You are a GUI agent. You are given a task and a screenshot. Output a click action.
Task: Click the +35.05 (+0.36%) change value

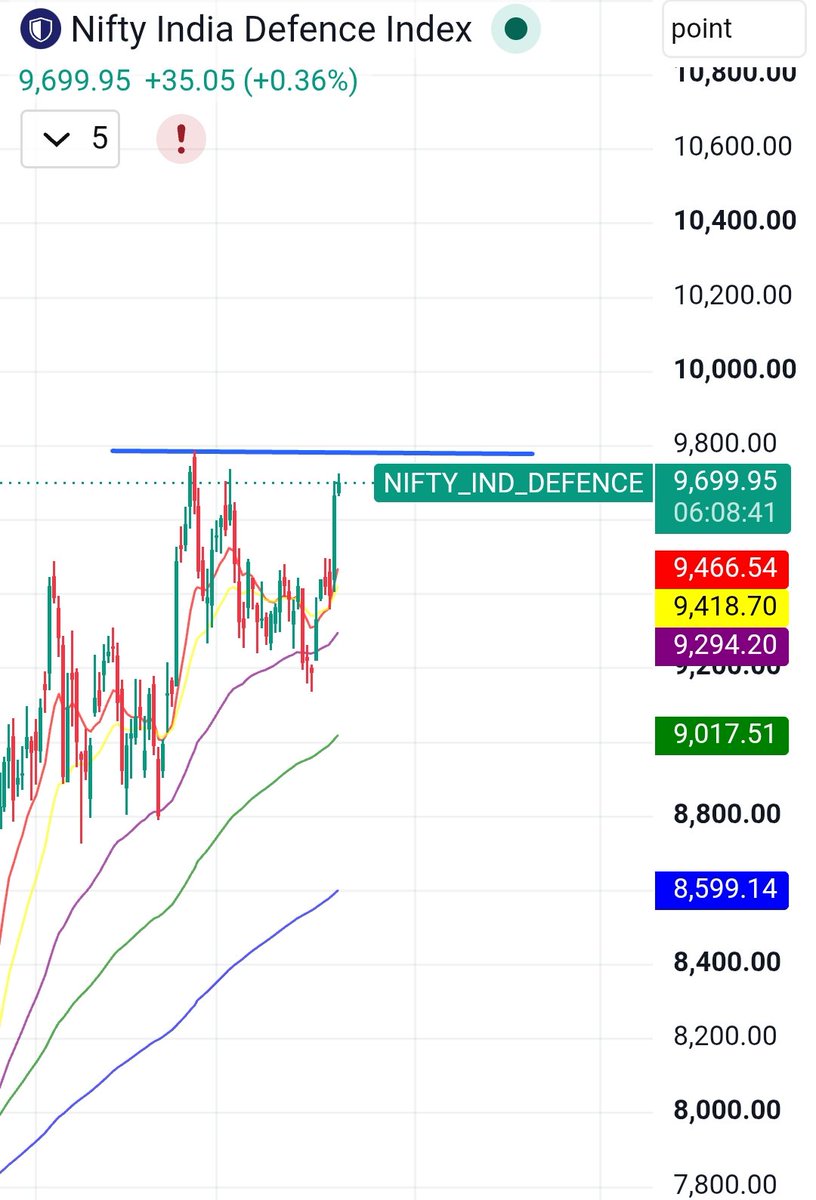pyautogui.click(x=251, y=82)
